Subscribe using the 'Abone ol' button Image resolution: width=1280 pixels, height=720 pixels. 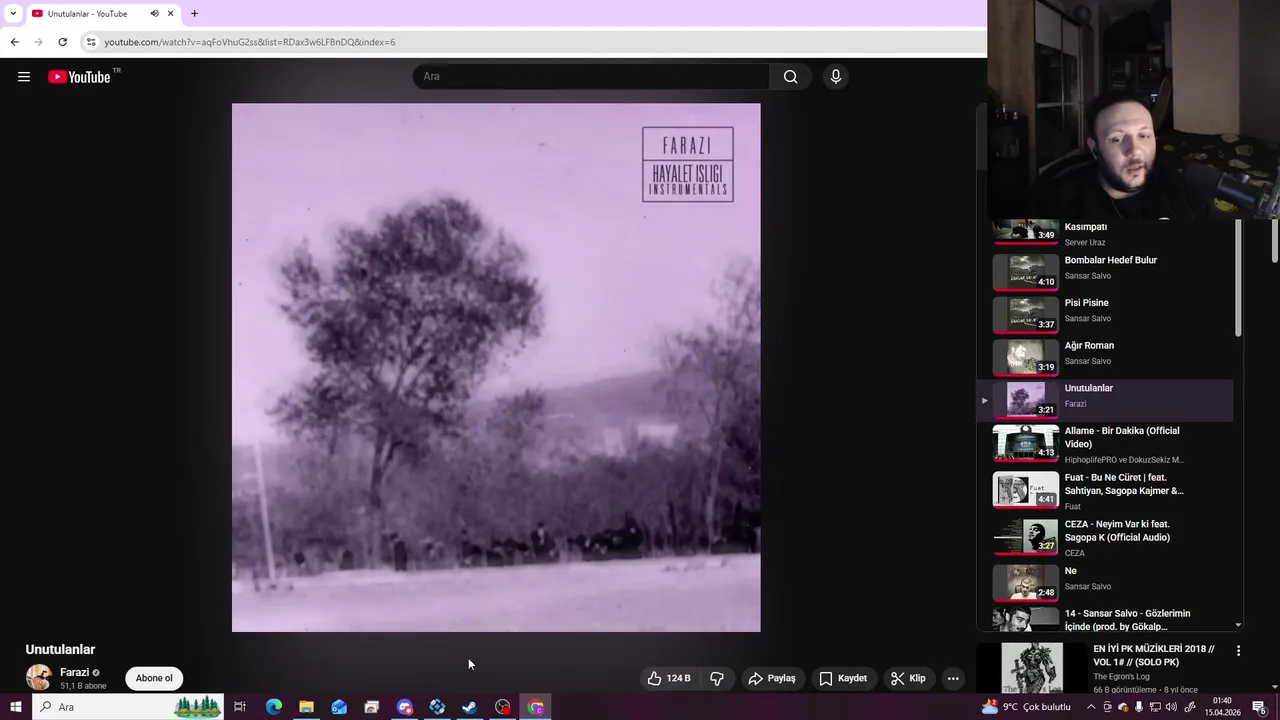(154, 678)
